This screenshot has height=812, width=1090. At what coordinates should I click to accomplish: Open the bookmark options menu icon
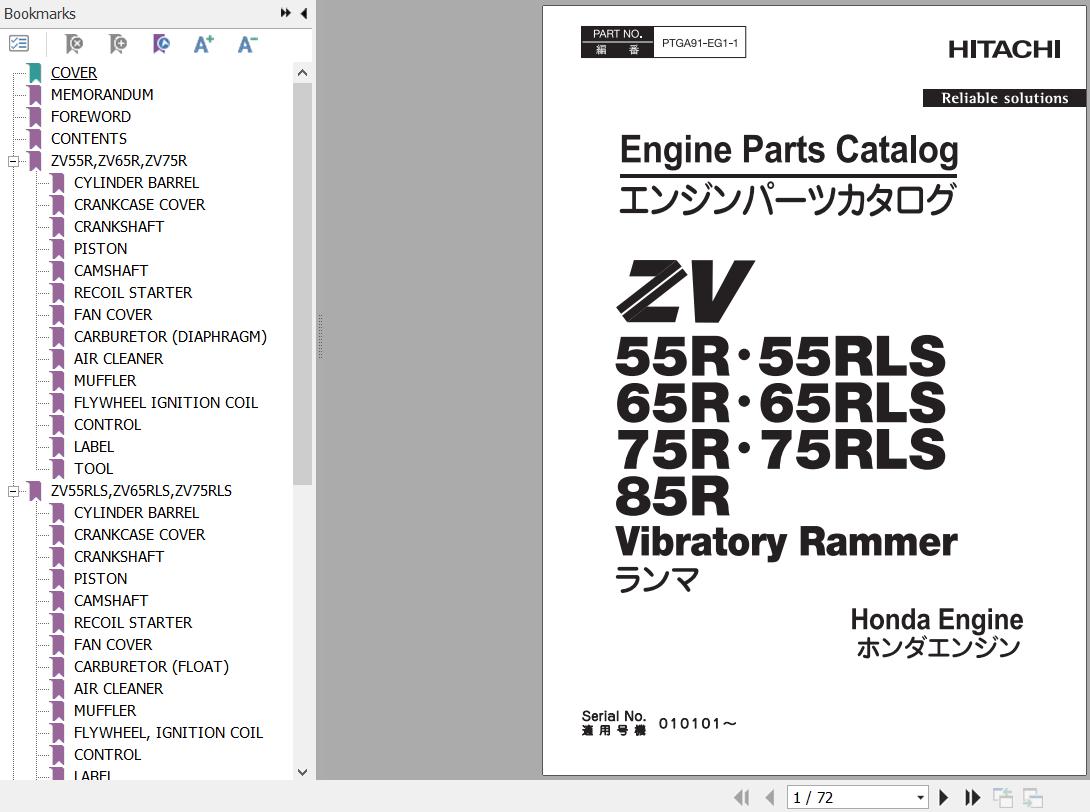(19, 44)
